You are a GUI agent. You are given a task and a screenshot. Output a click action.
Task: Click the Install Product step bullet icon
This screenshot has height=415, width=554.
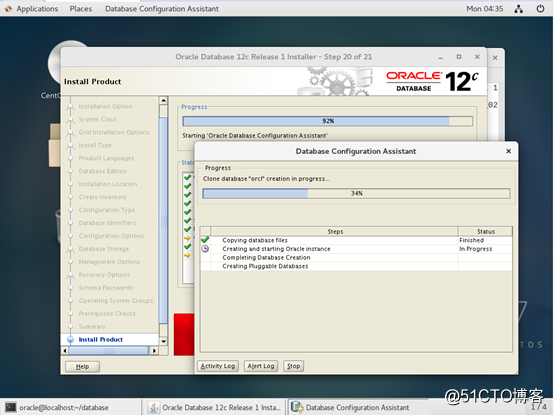click(70, 339)
